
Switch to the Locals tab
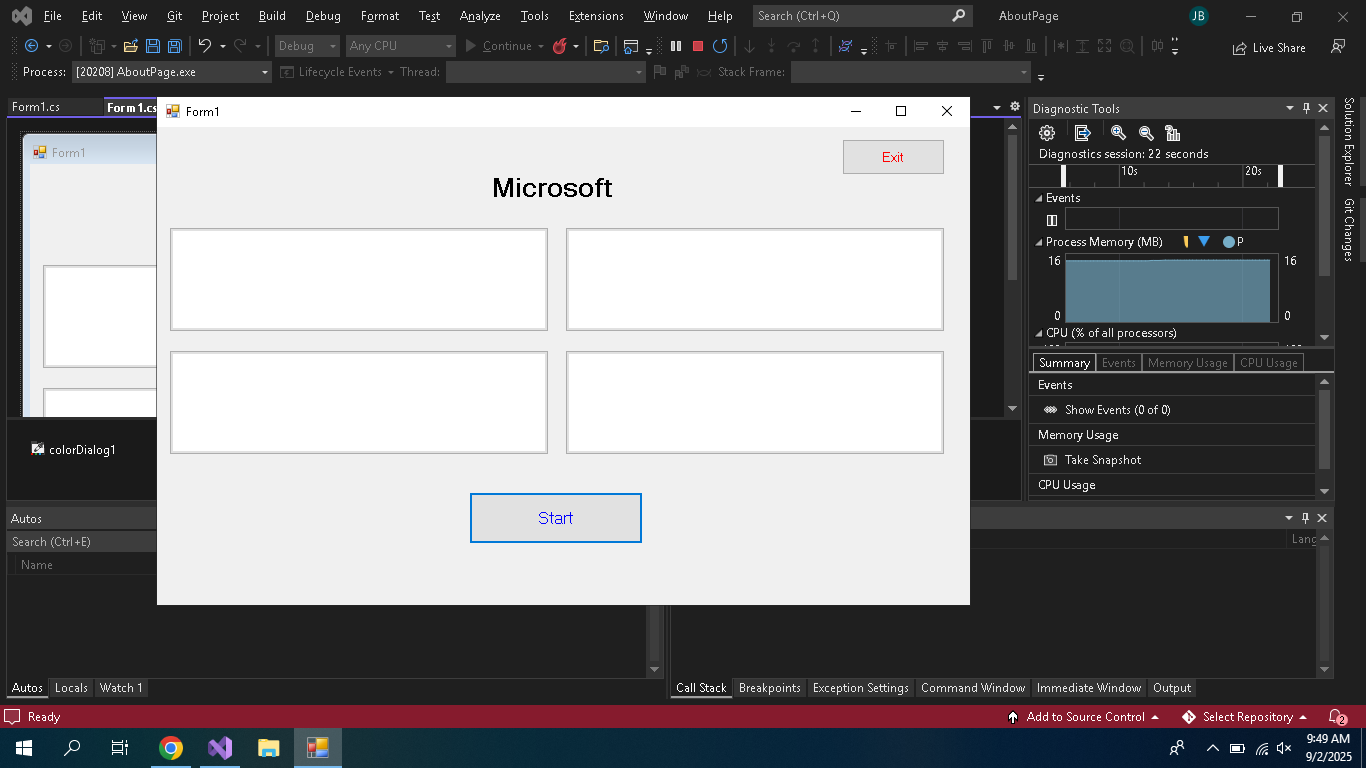tap(71, 688)
